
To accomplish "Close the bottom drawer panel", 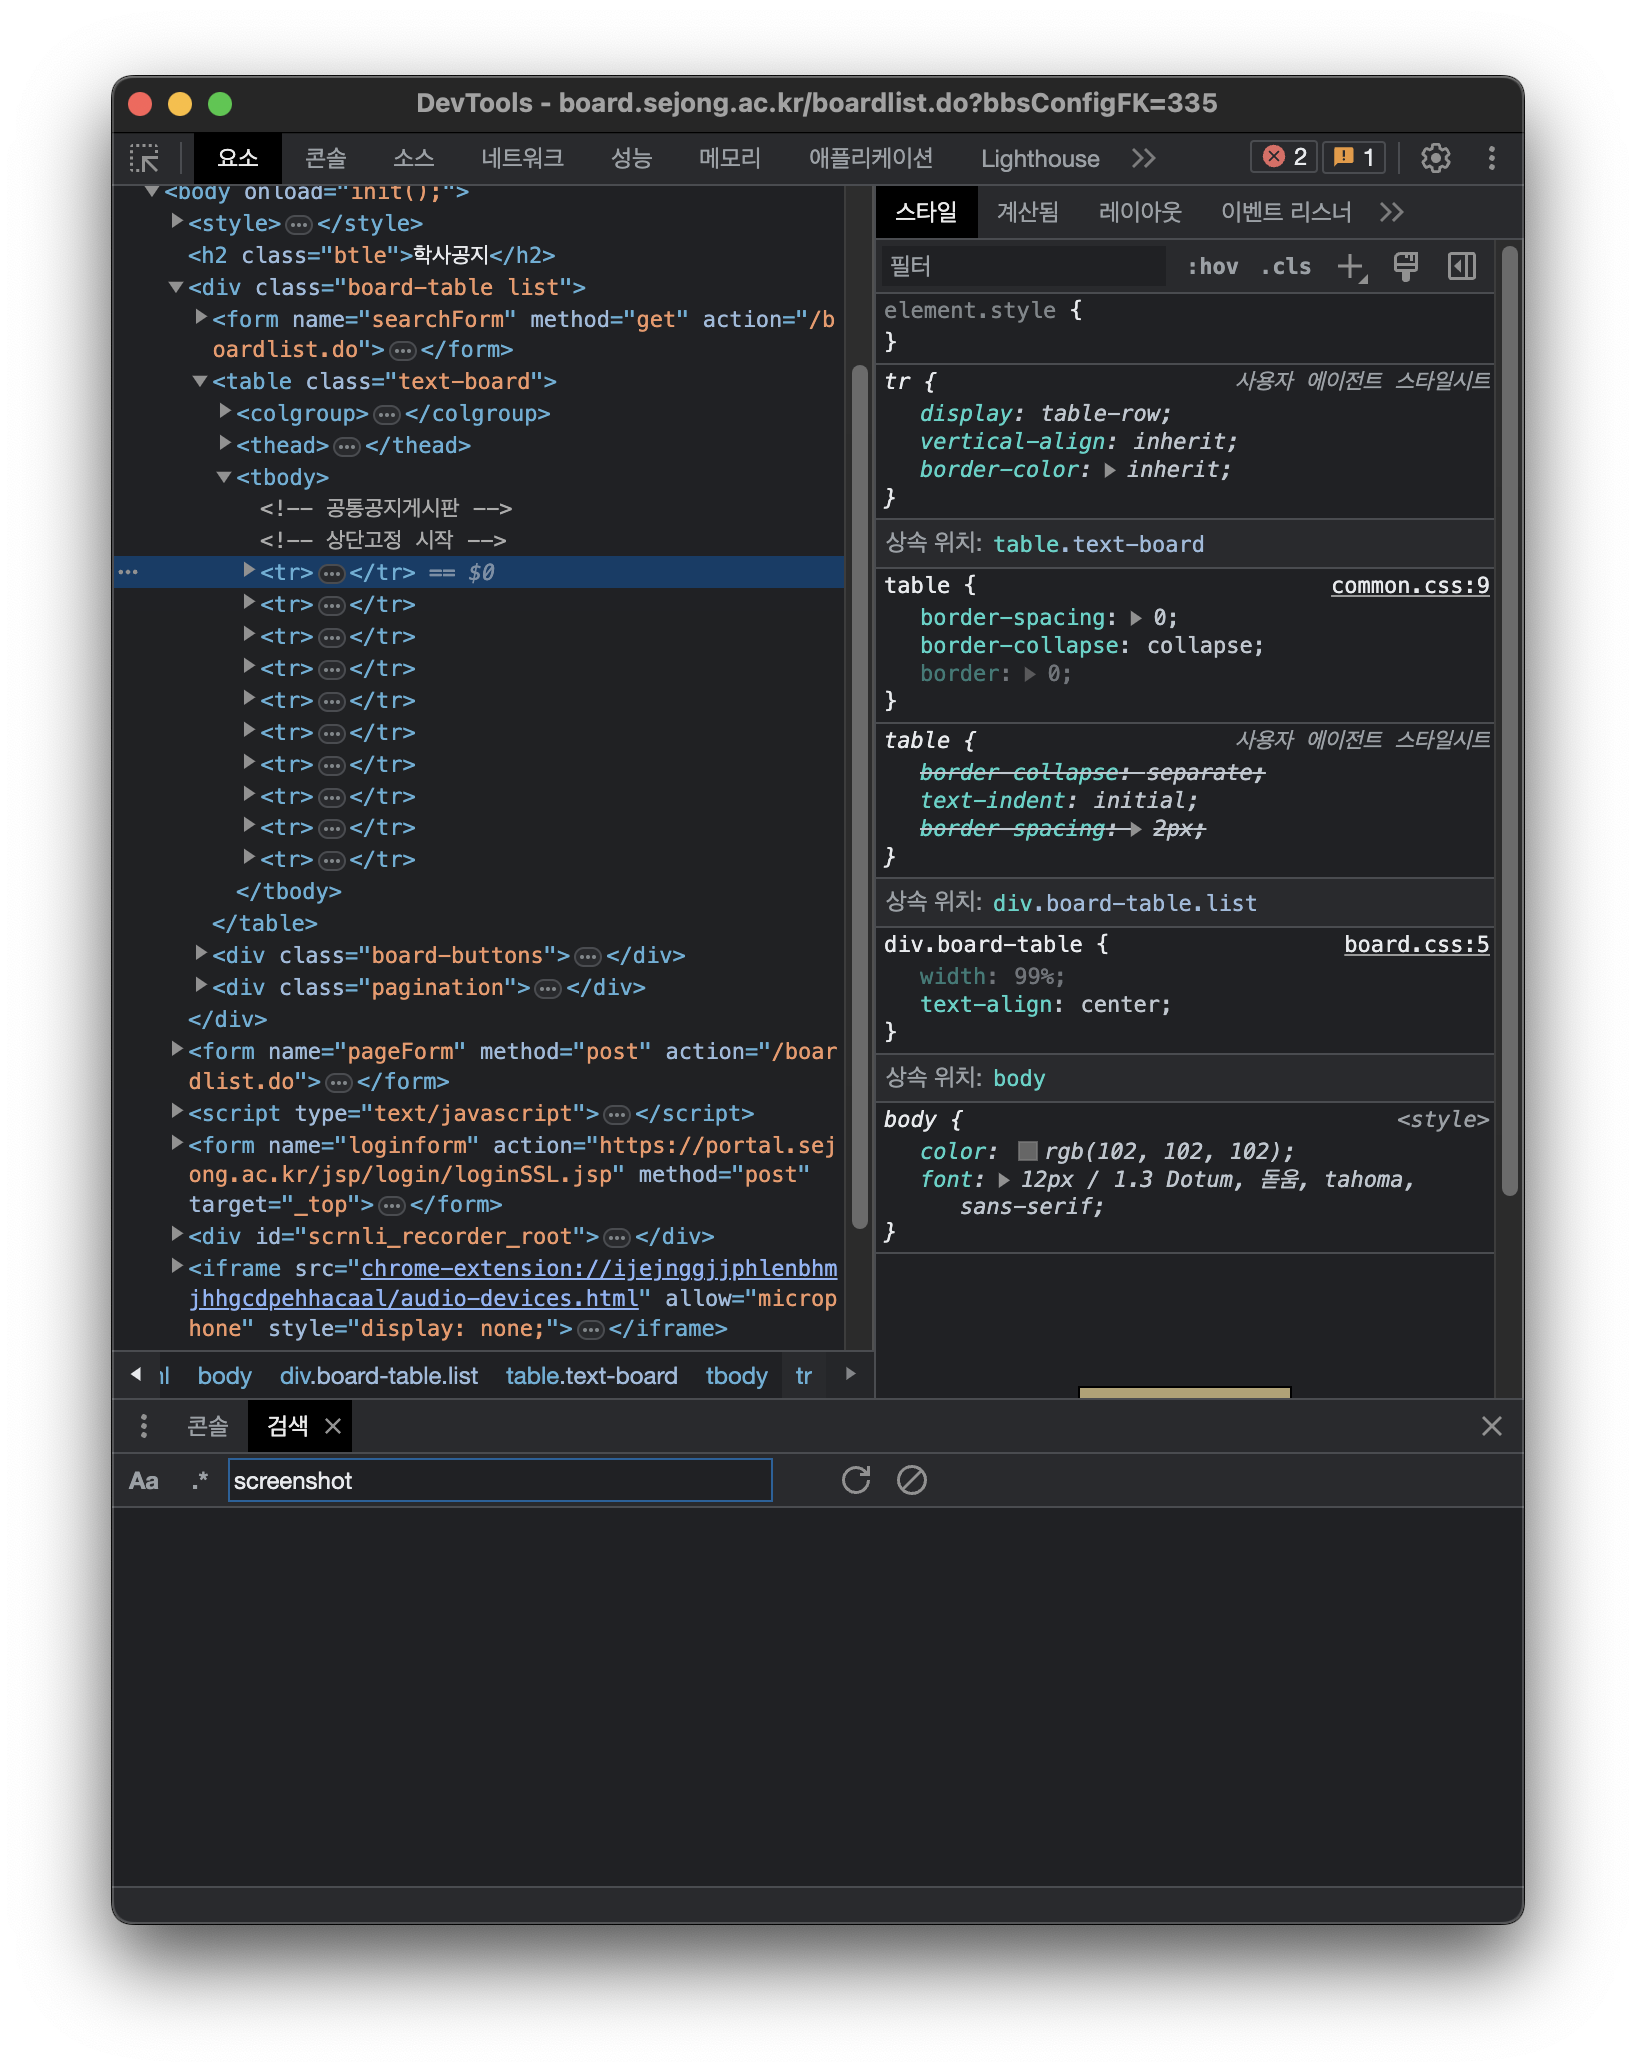I will coord(1491,1426).
